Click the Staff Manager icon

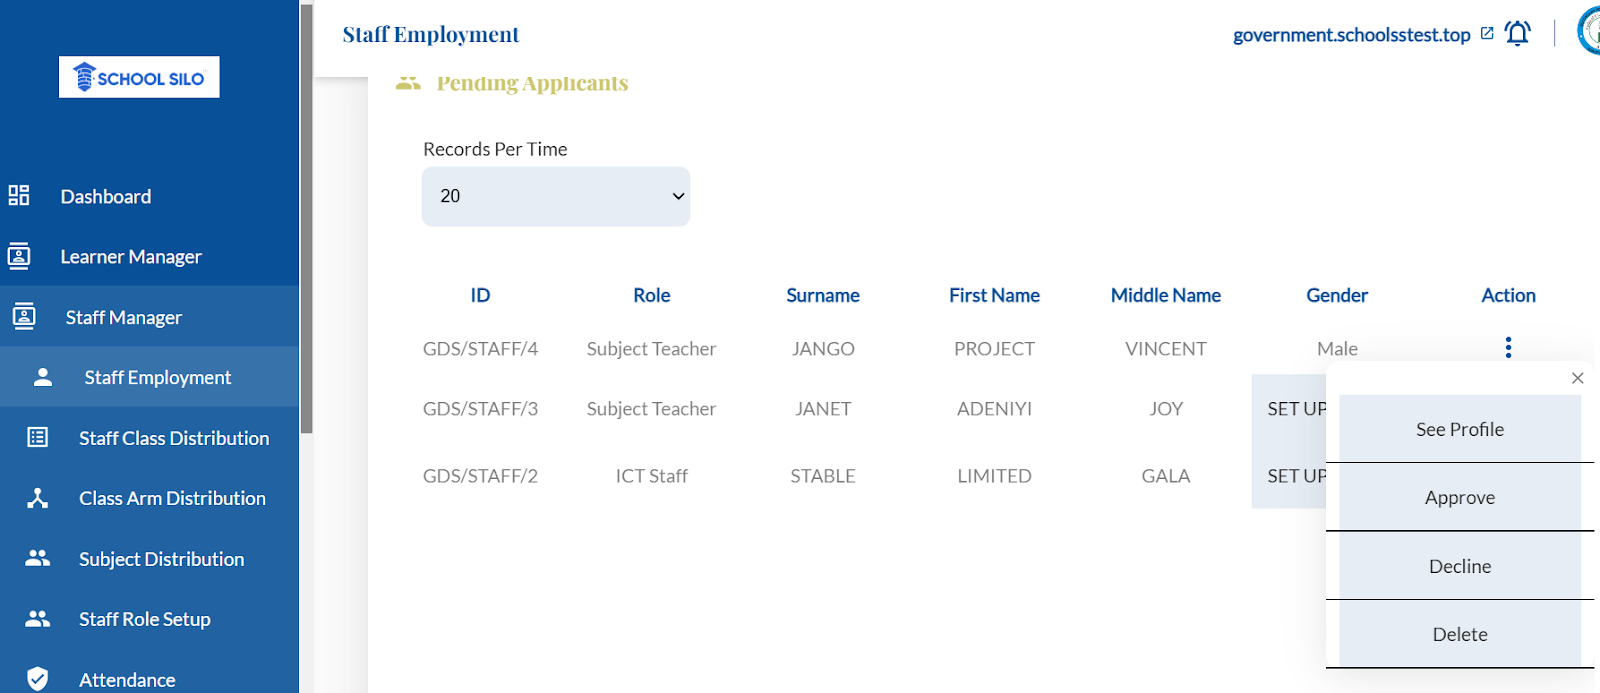24,317
